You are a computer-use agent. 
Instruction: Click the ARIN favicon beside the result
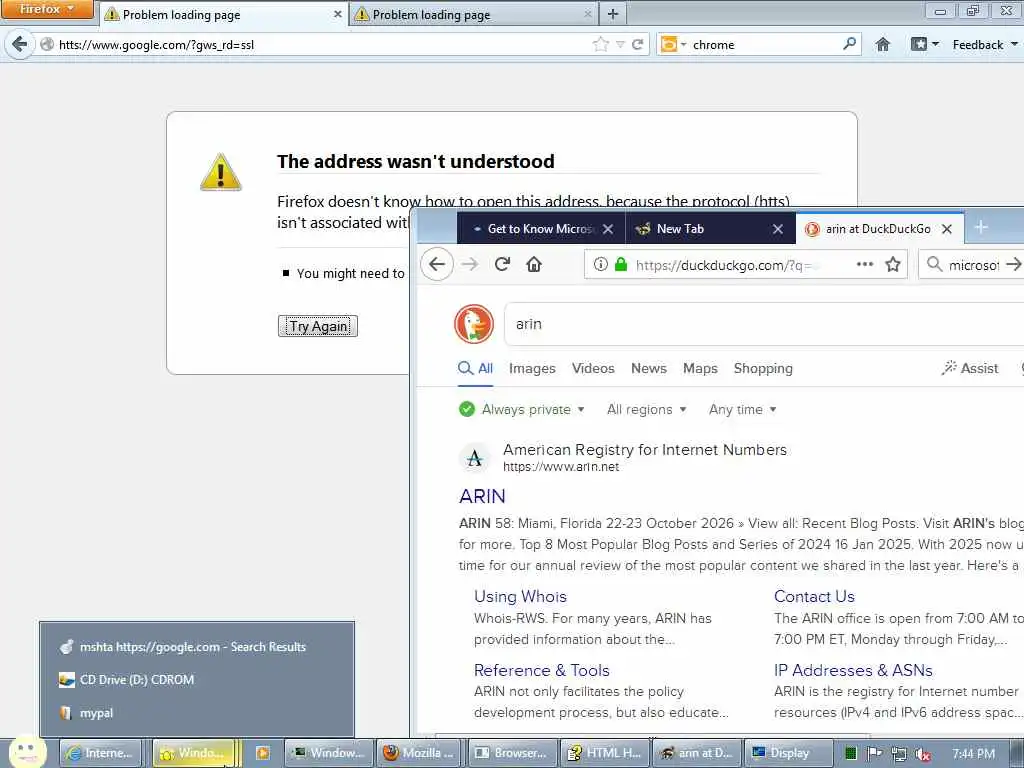coord(475,458)
